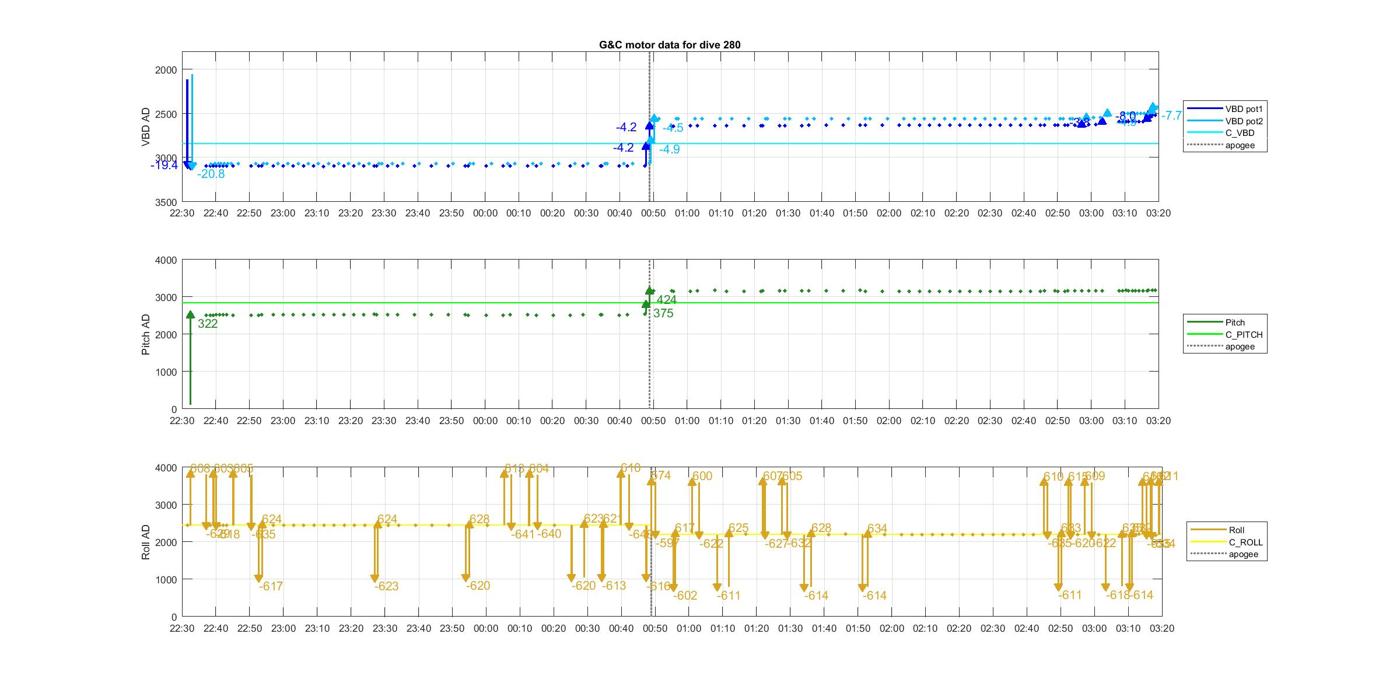Click '02:00' time tick under Roll plot
Image resolution: width=1400 pixels, height=693 pixels.
[891, 629]
